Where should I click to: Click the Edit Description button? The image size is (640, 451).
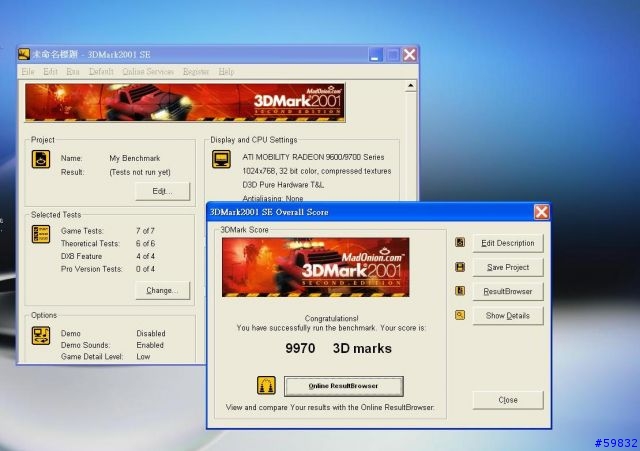tap(508, 243)
